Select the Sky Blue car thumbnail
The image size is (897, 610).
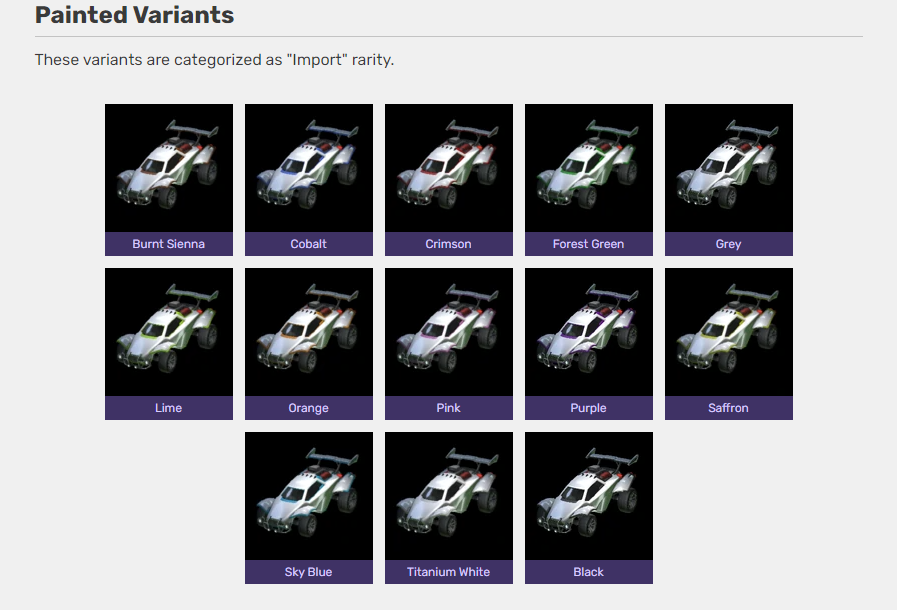coord(308,496)
